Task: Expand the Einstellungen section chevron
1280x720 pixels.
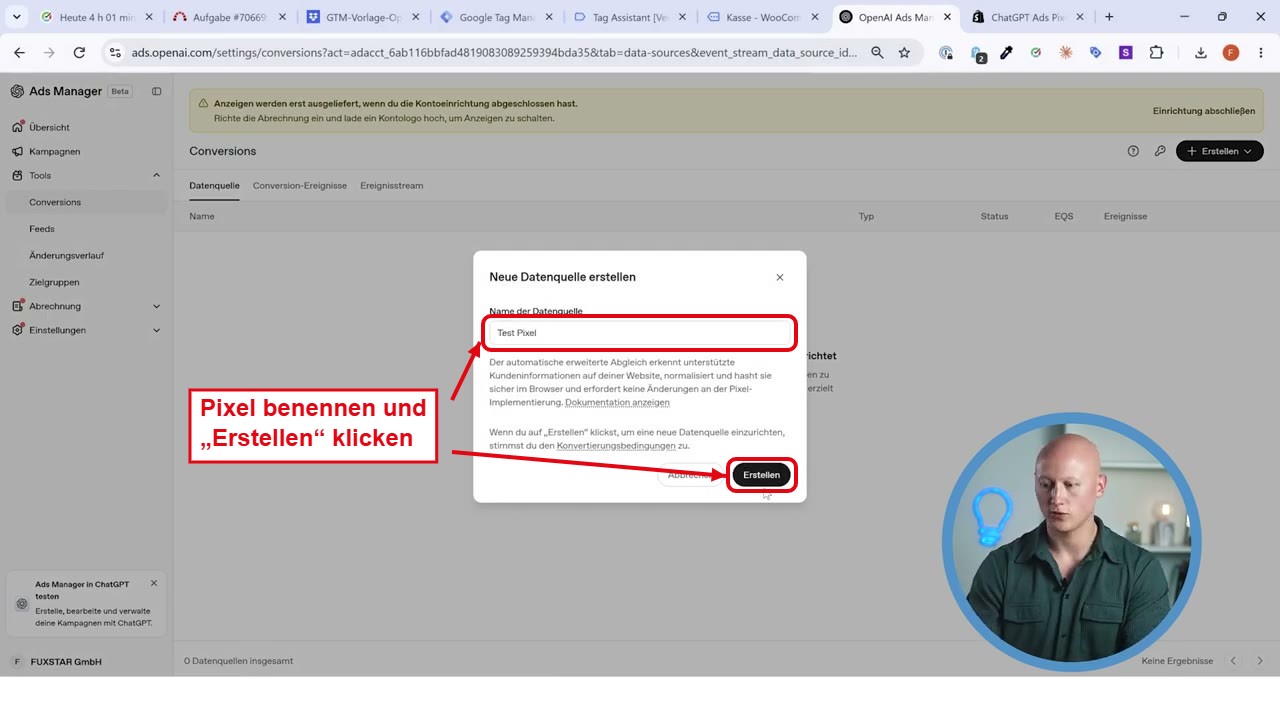Action: [156, 330]
